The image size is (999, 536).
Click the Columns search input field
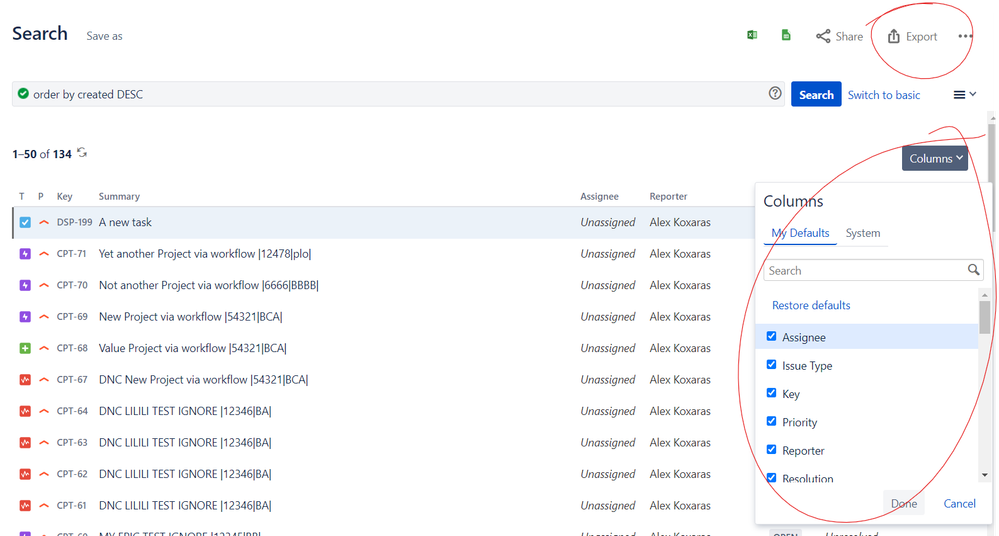pos(873,270)
